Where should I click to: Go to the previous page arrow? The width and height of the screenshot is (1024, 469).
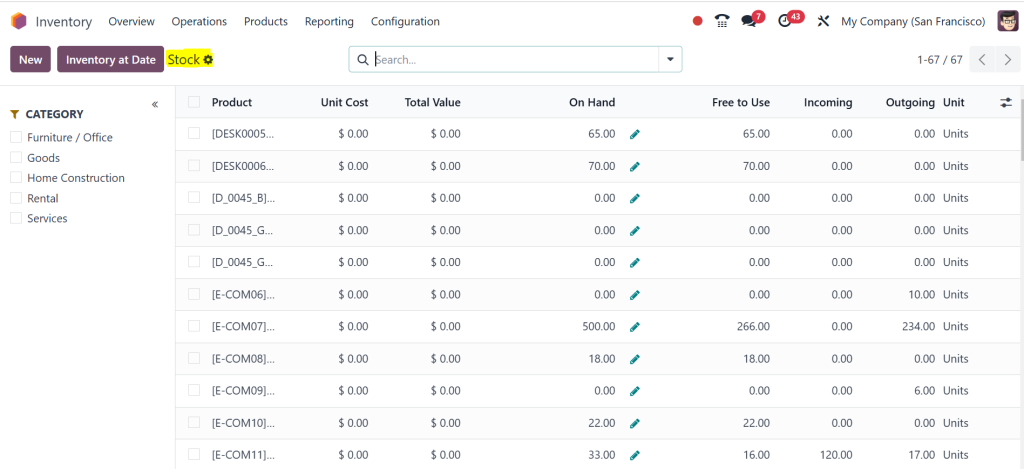pyautogui.click(x=982, y=60)
